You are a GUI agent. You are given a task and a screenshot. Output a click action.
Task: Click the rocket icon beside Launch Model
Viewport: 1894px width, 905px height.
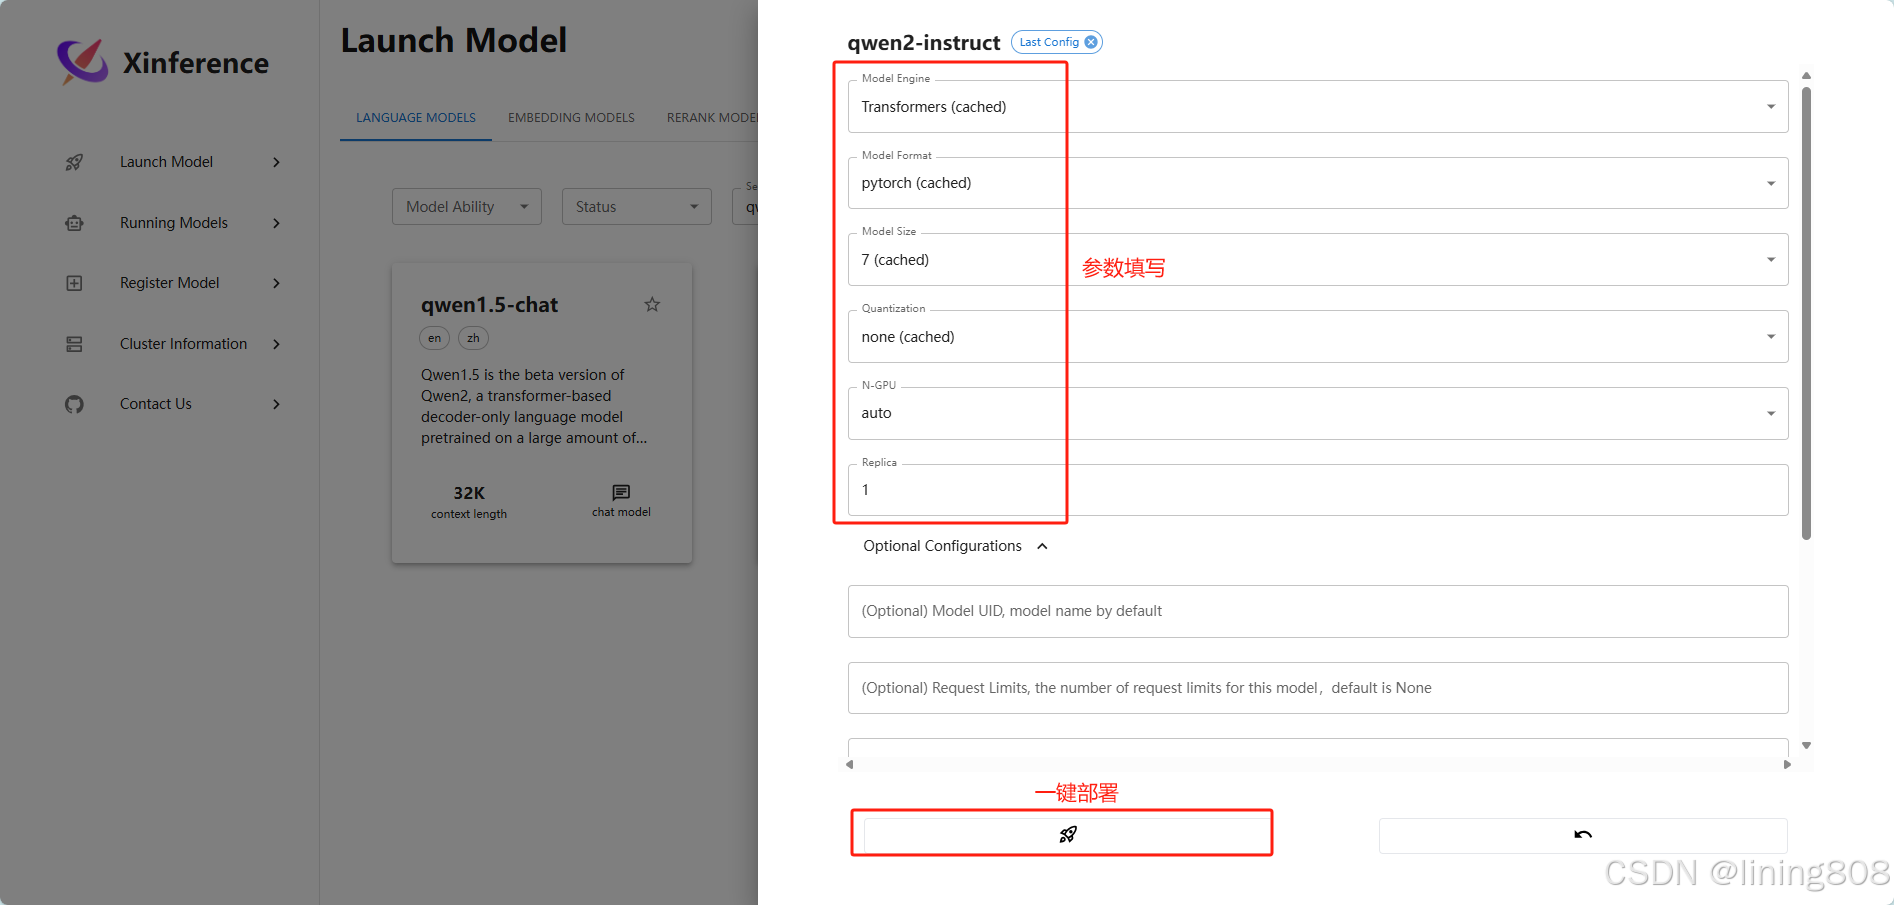(74, 162)
